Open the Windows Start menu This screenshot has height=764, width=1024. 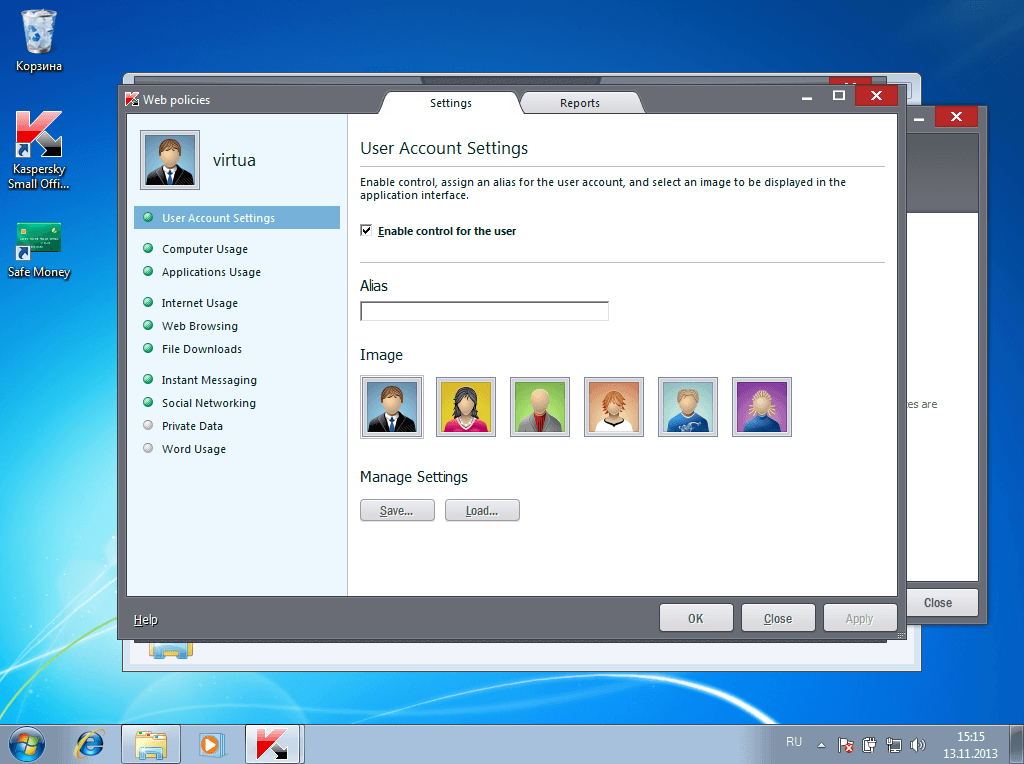click(x=27, y=744)
